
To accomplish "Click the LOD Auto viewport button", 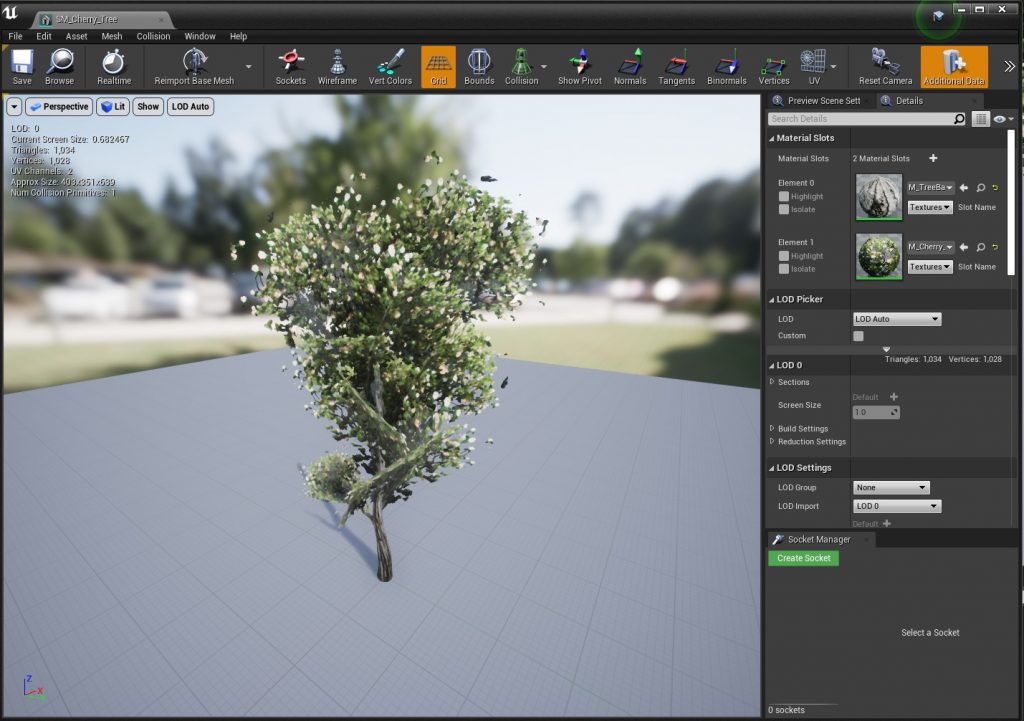I will pos(191,106).
